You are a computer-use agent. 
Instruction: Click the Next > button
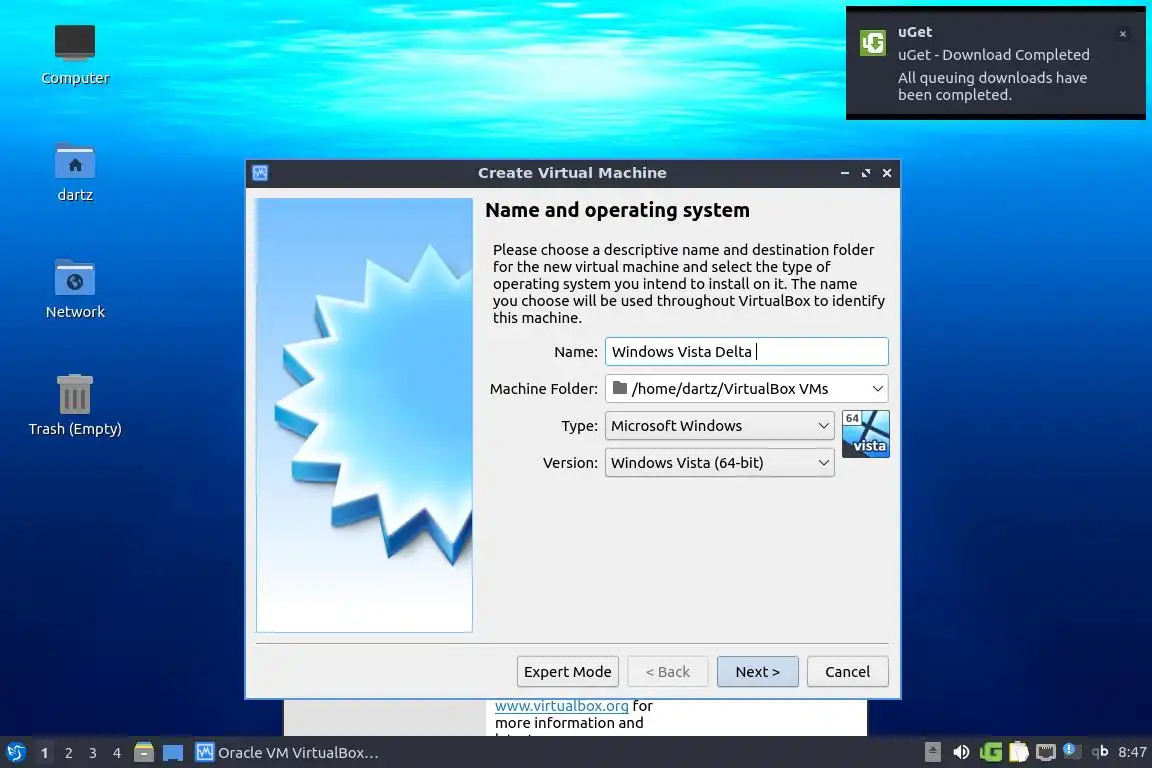(x=757, y=672)
